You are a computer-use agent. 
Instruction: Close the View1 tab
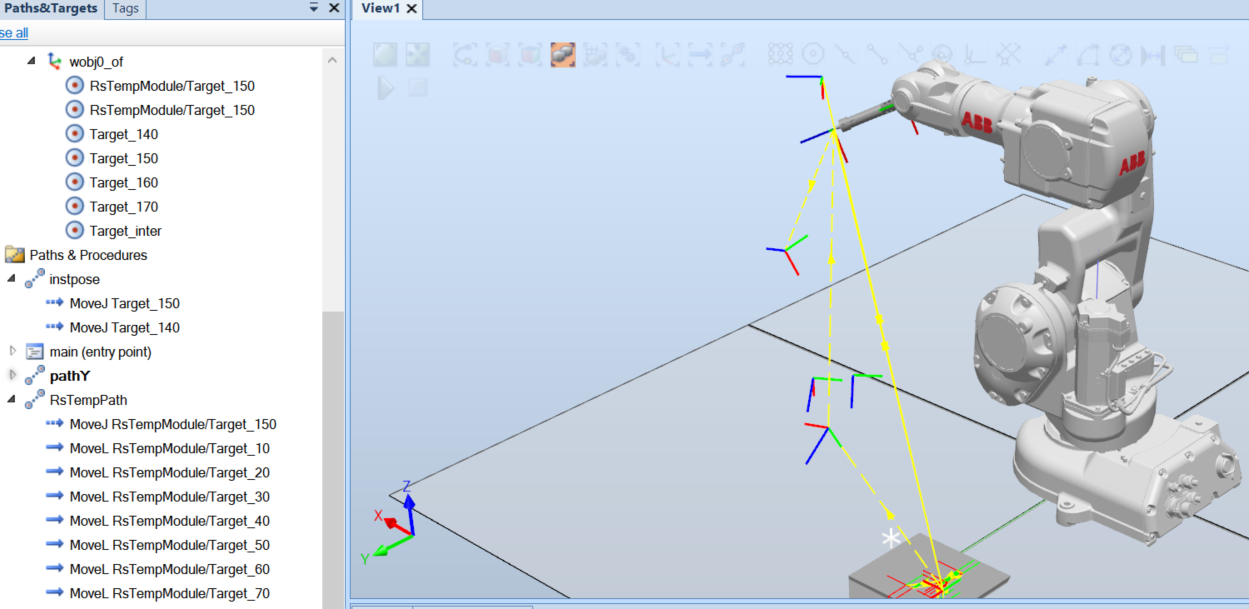pyautogui.click(x=412, y=9)
